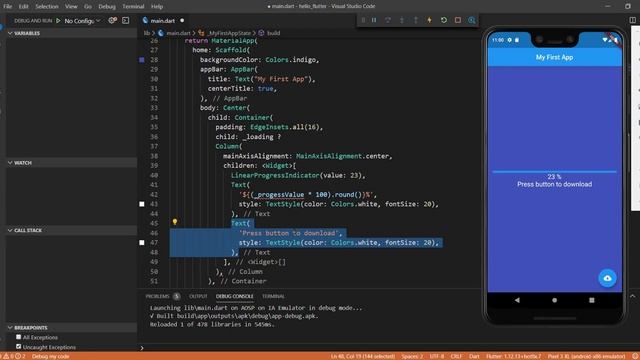Step into in the debug toolbar
Screen dimensions: 640x360
click(x=402, y=20)
